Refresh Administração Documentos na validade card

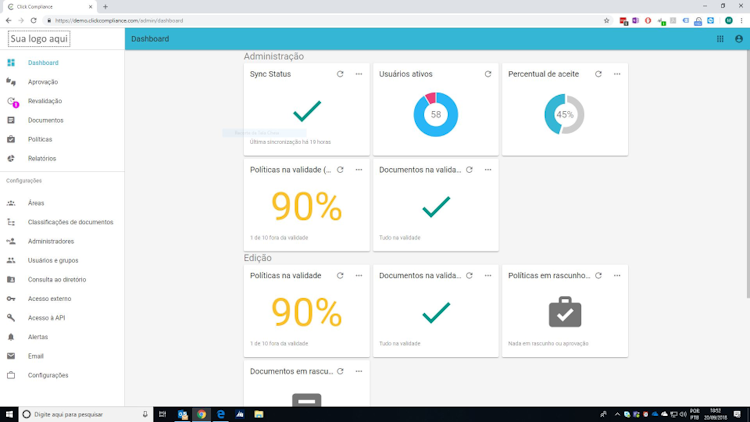(469, 170)
